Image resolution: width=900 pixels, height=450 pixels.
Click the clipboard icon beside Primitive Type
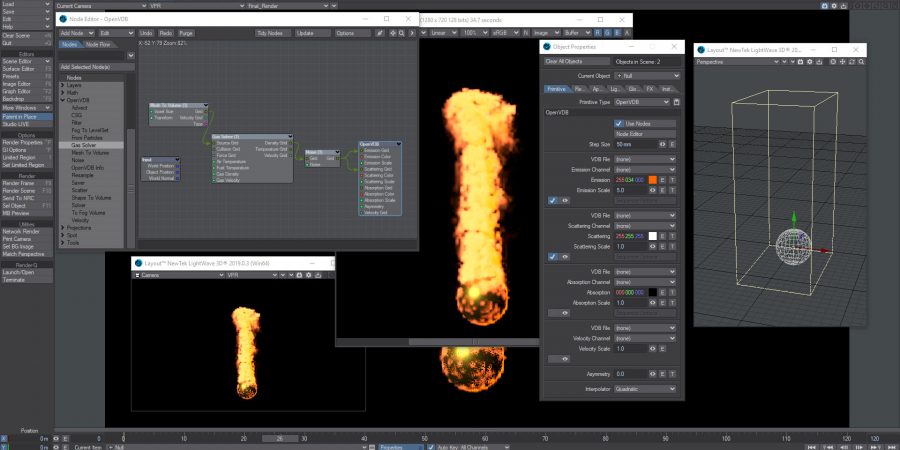tap(677, 101)
